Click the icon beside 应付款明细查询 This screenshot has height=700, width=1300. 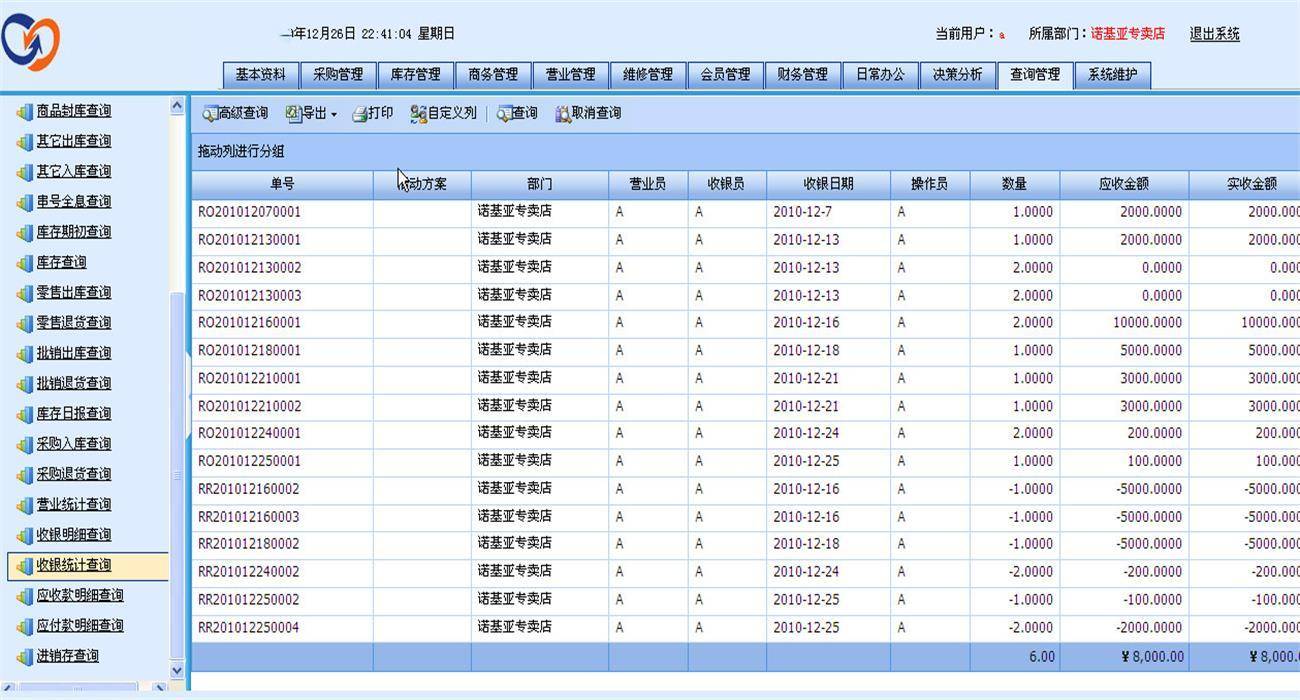pos(24,625)
